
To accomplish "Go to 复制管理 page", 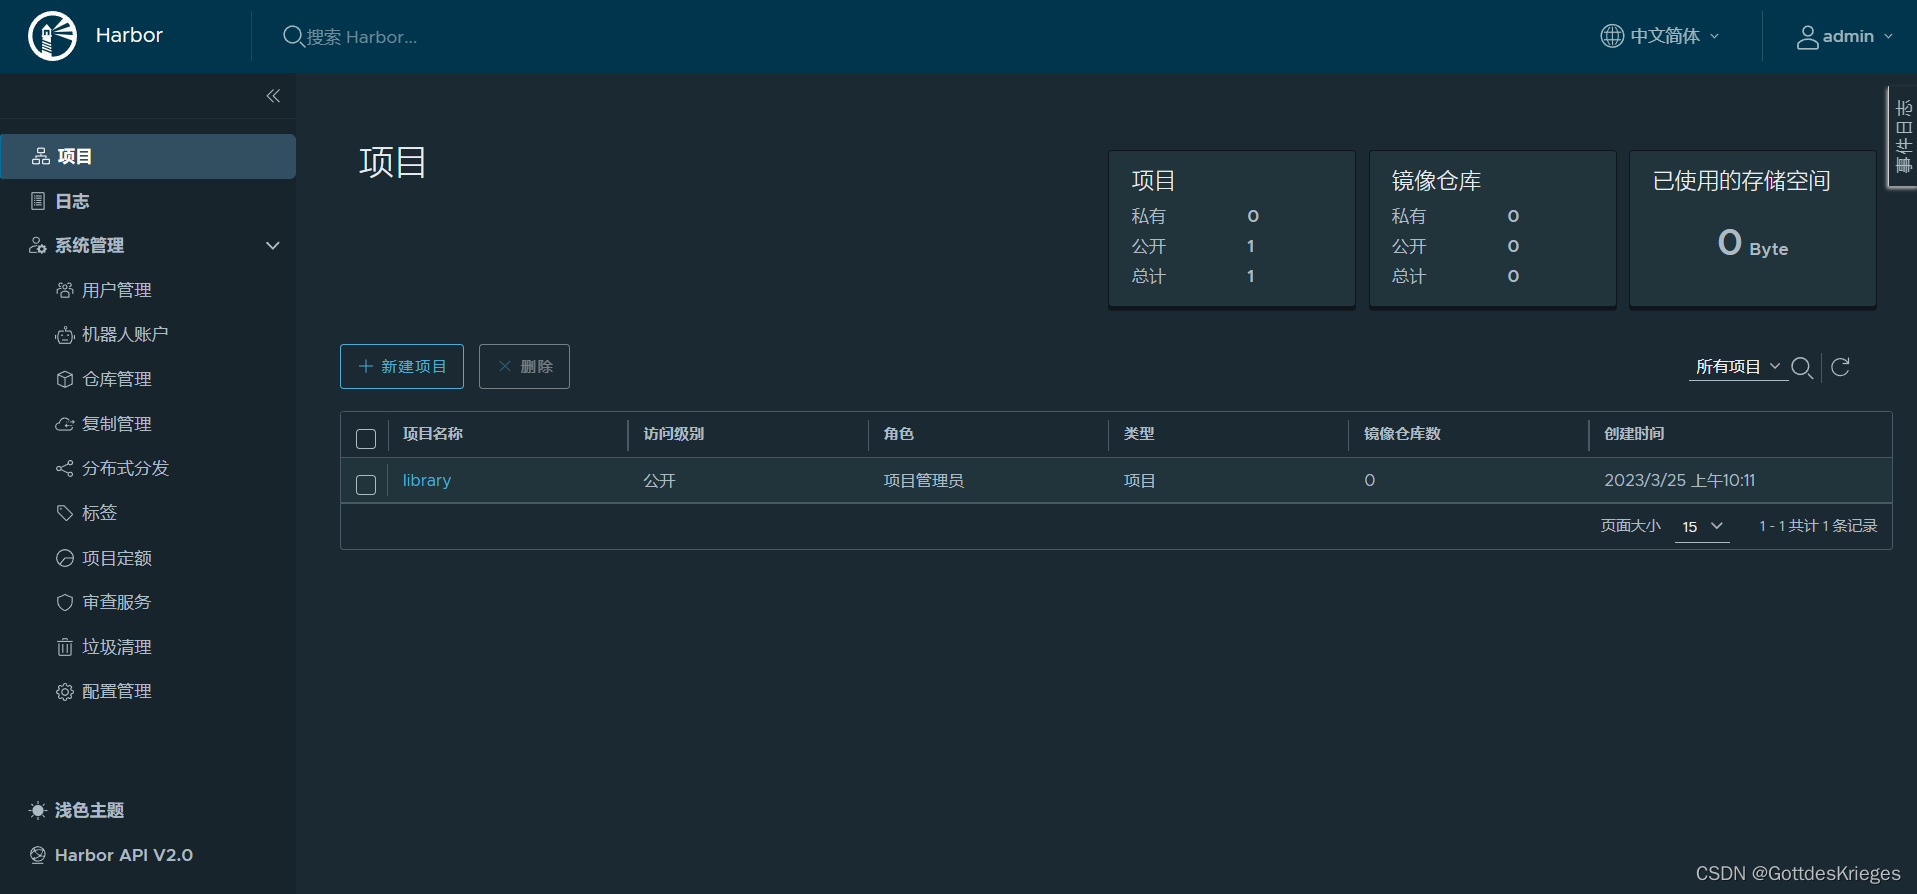I will coord(117,424).
